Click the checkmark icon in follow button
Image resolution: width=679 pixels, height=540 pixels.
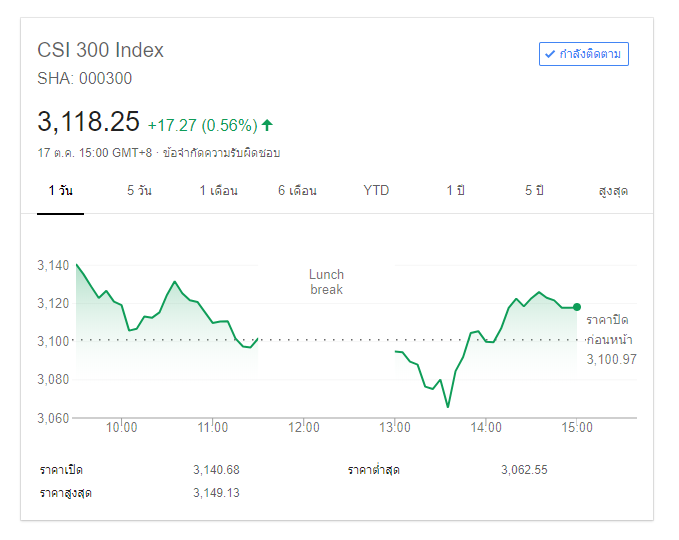click(550, 54)
